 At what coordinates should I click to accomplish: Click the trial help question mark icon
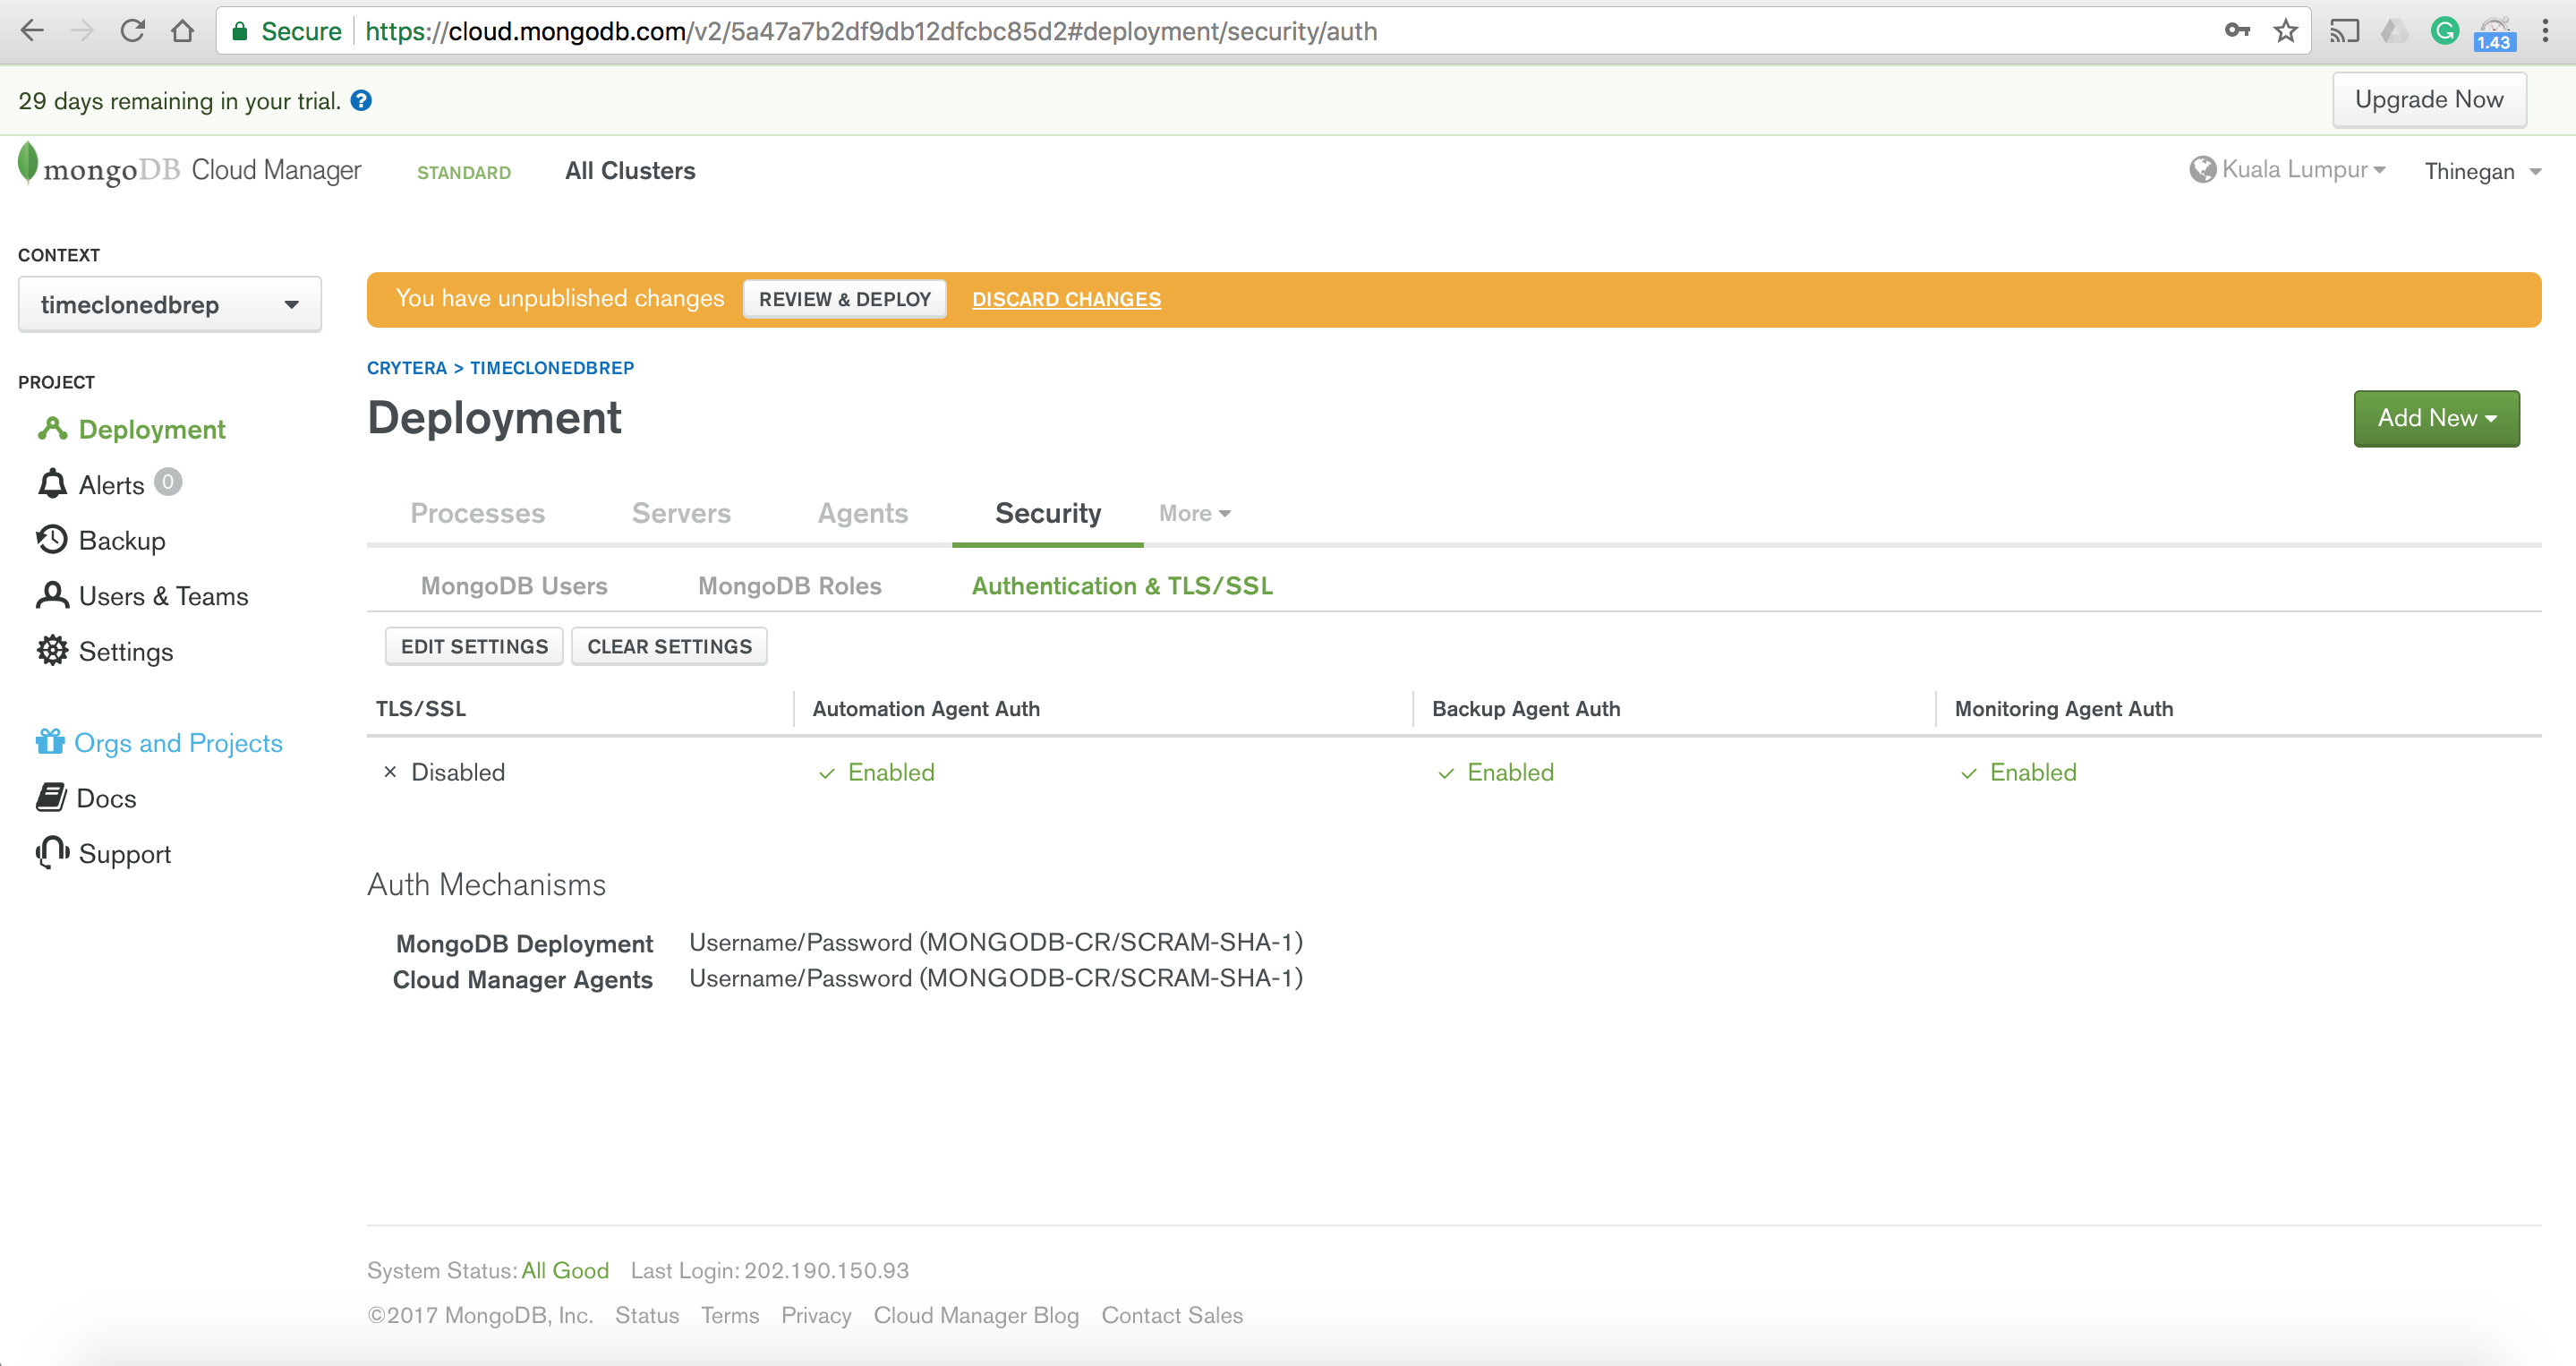pos(361,101)
